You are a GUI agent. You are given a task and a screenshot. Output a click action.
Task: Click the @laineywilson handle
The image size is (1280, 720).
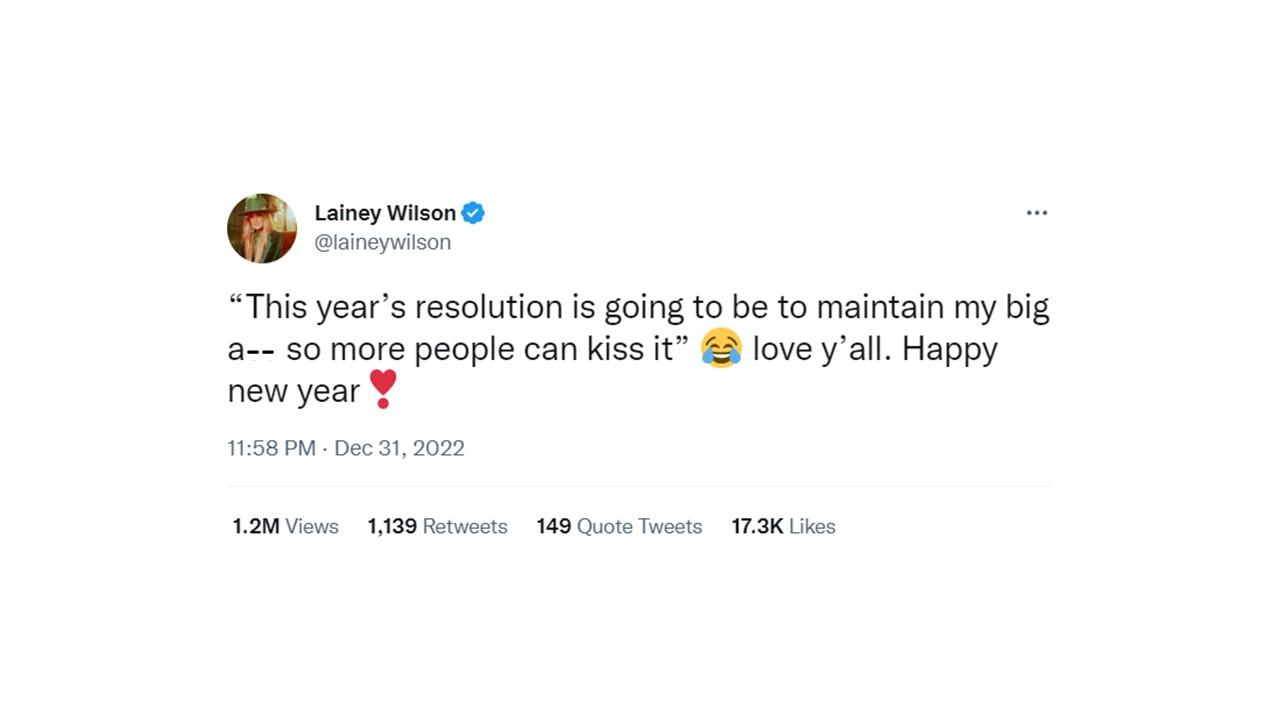click(383, 242)
